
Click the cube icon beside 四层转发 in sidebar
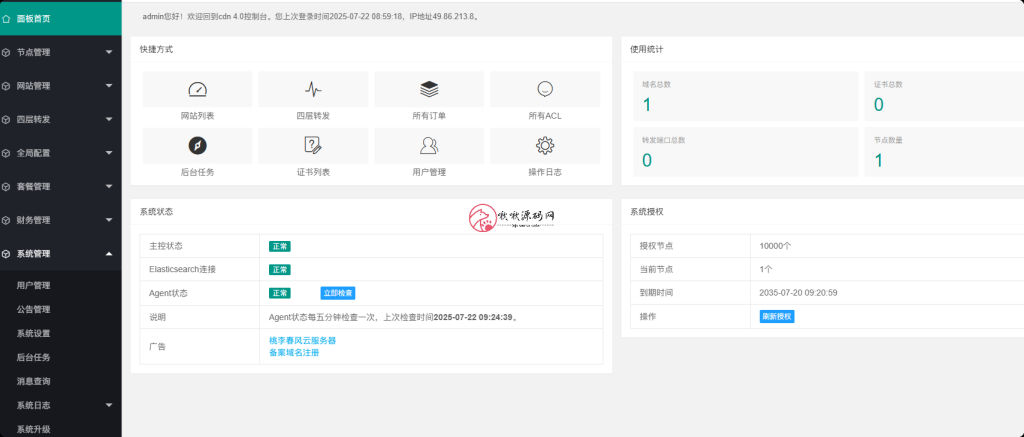click(6, 120)
